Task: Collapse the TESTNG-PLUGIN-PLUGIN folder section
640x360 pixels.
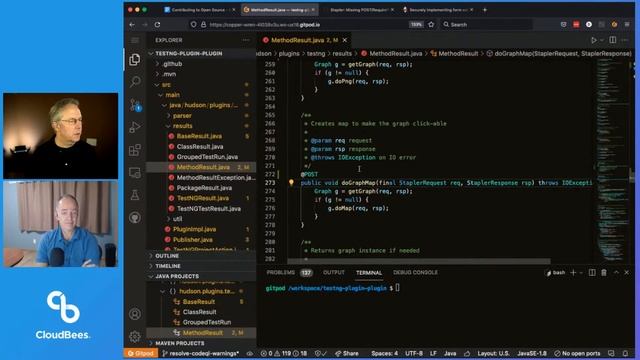Action: tap(188, 53)
